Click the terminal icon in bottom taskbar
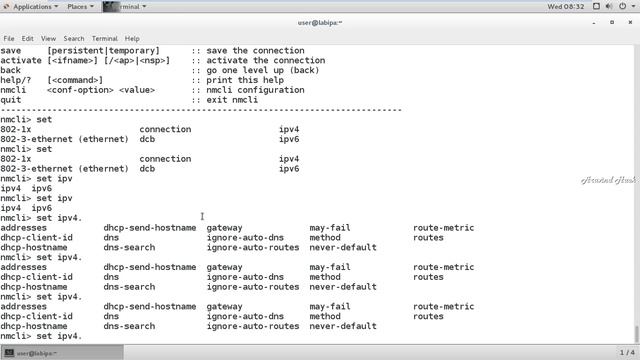The image size is (640, 360). 9,353
